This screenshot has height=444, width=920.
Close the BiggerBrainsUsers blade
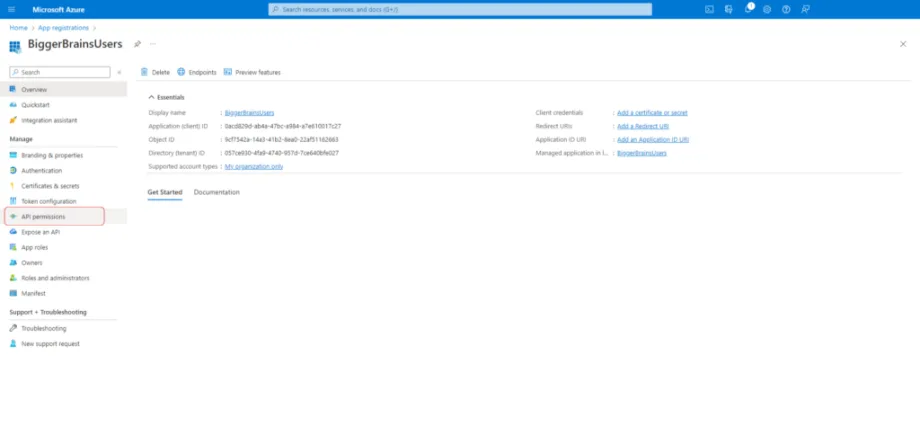(903, 44)
